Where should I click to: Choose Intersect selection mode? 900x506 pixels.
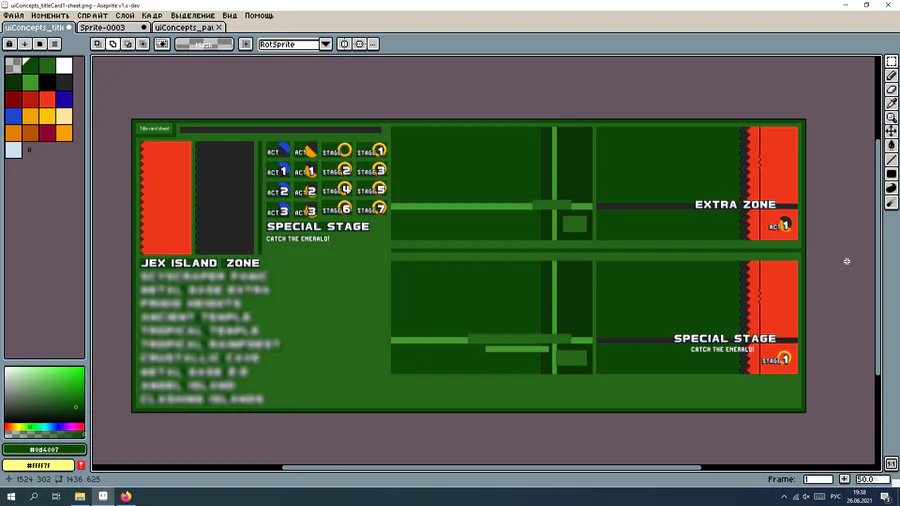pyautogui.click(x=143, y=44)
